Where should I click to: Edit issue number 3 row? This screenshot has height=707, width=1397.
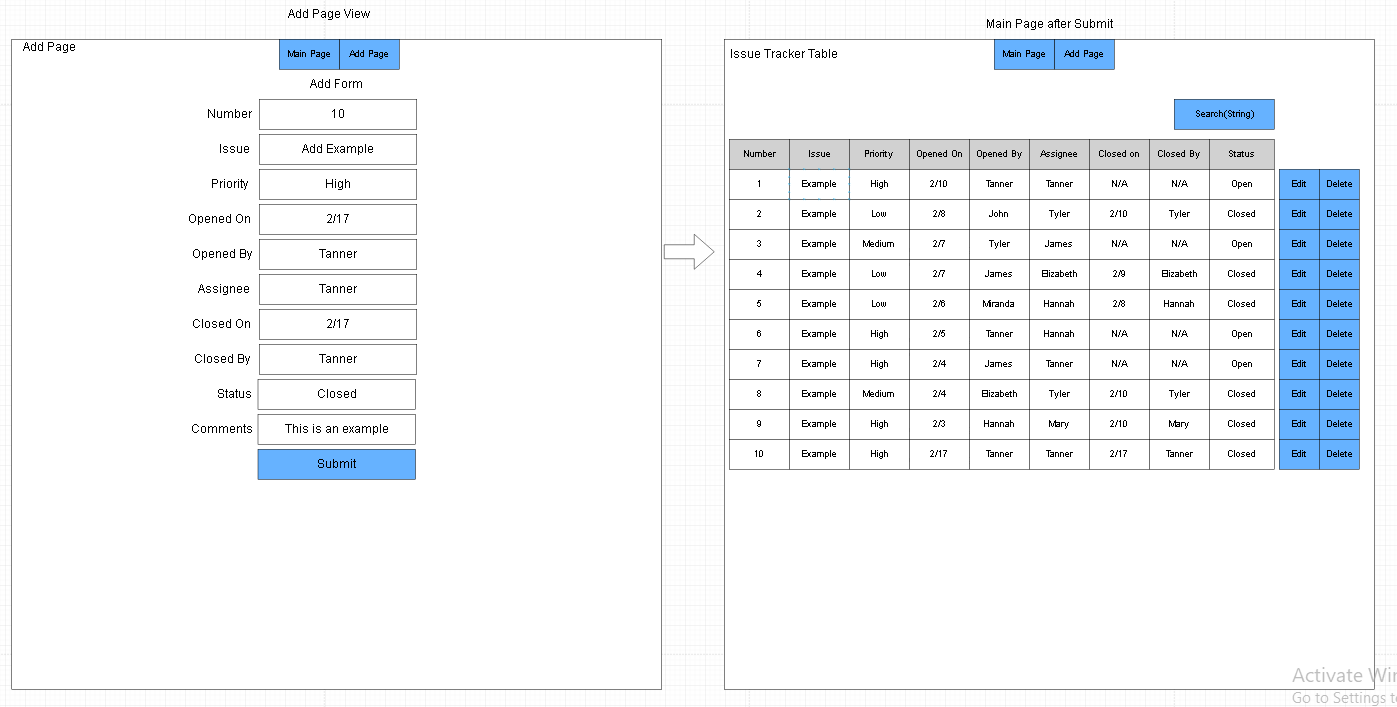click(x=1299, y=244)
